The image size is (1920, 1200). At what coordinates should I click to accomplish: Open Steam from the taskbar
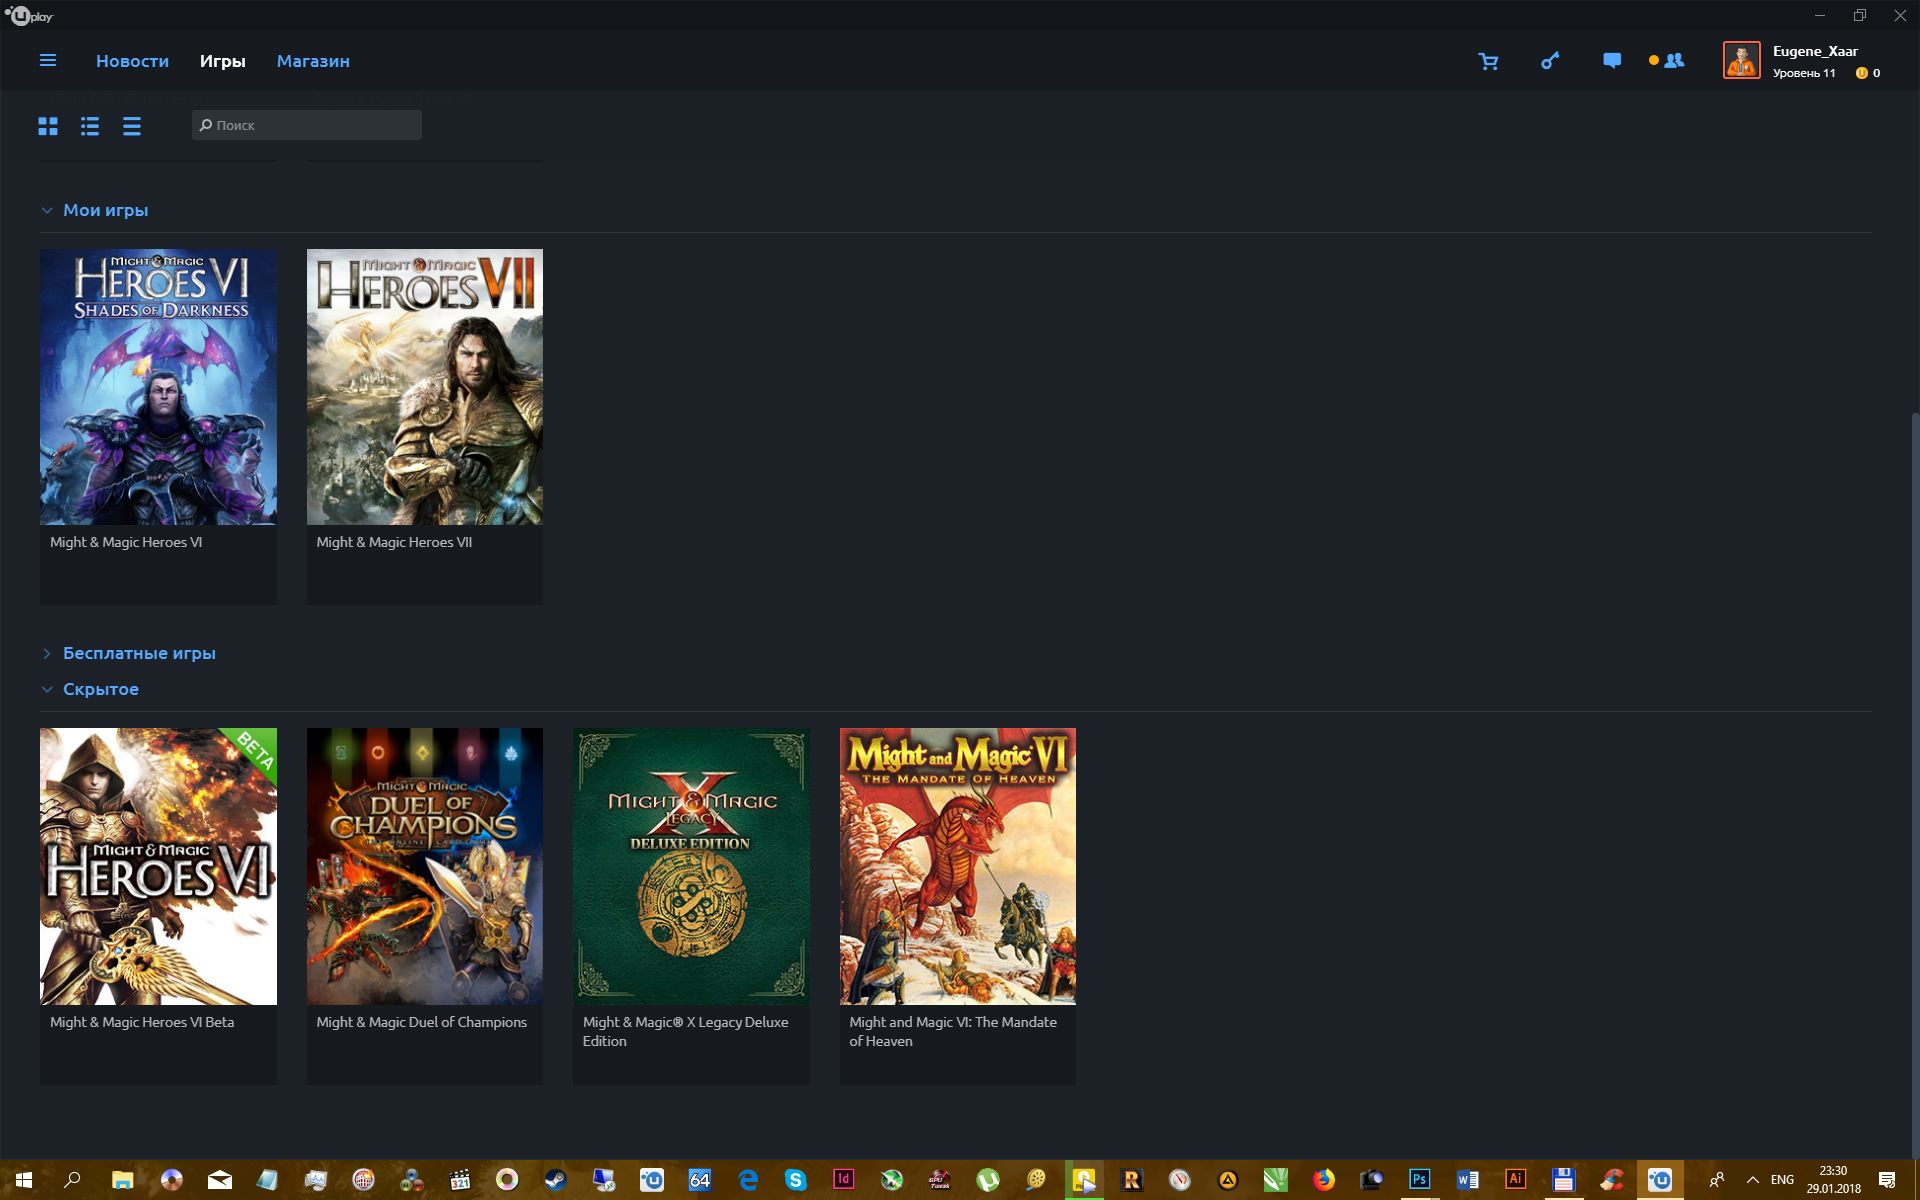[555, 1180]
